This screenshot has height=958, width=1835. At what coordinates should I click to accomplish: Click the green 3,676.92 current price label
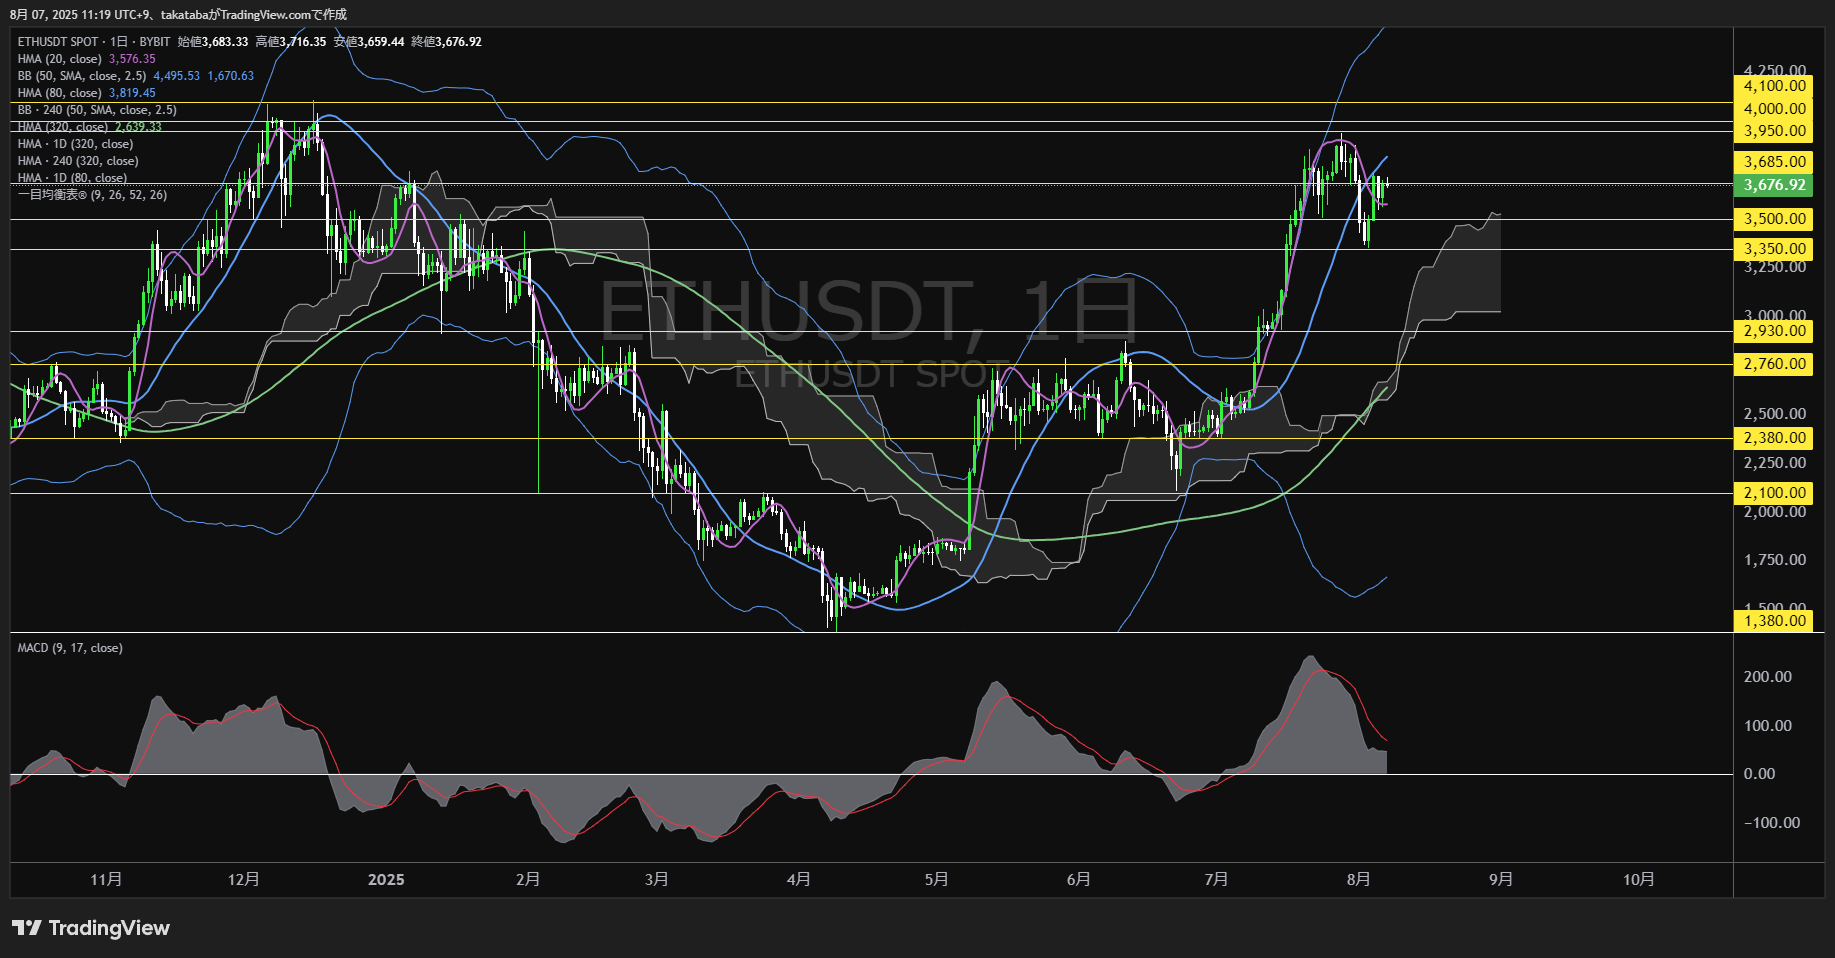(1775, 185)
